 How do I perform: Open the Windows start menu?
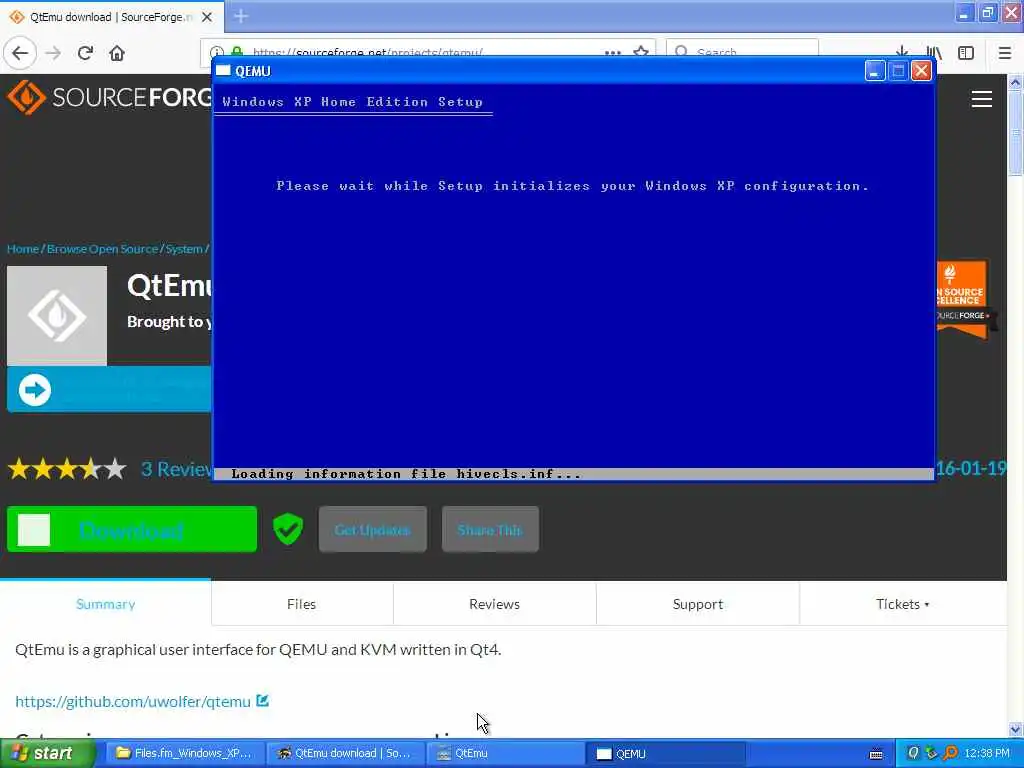[x=47, y=754]
